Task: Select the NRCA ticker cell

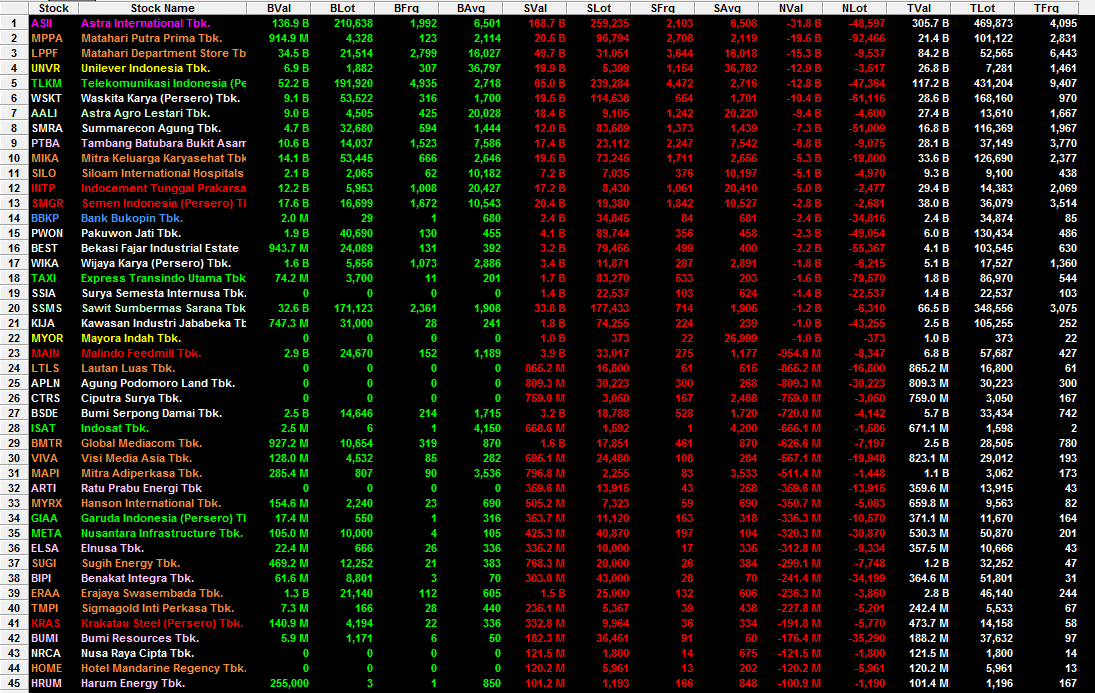Action: [x=45, y=654]
